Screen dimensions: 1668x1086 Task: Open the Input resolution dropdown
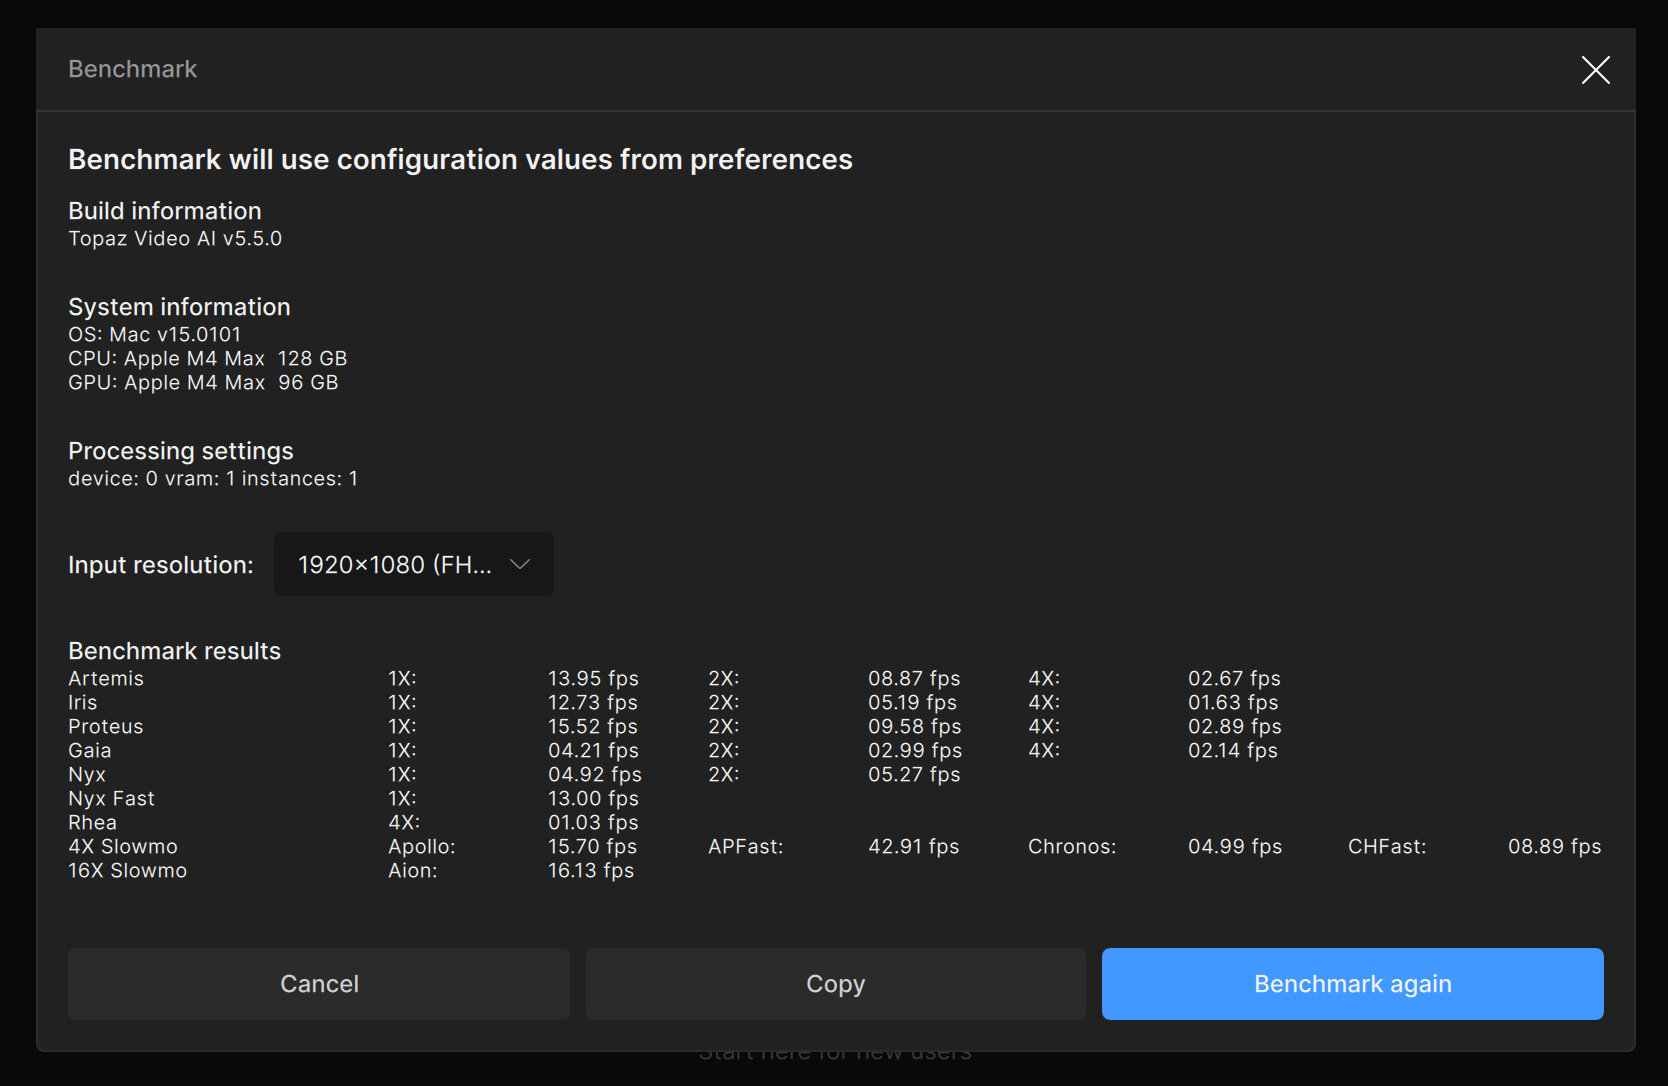(413, 565)
